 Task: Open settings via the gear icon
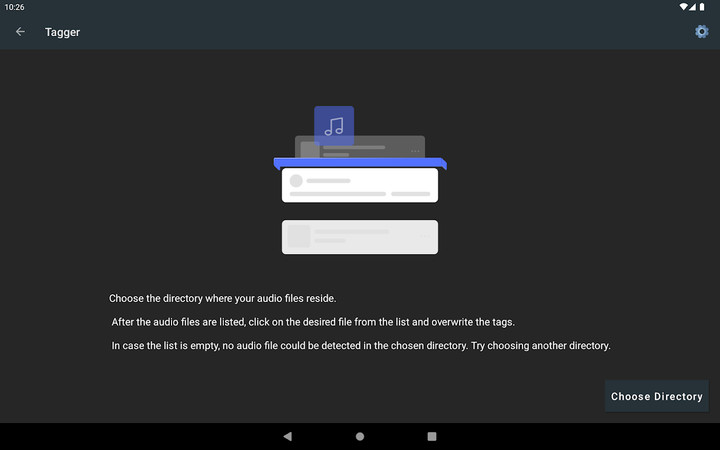coord(701,32)
